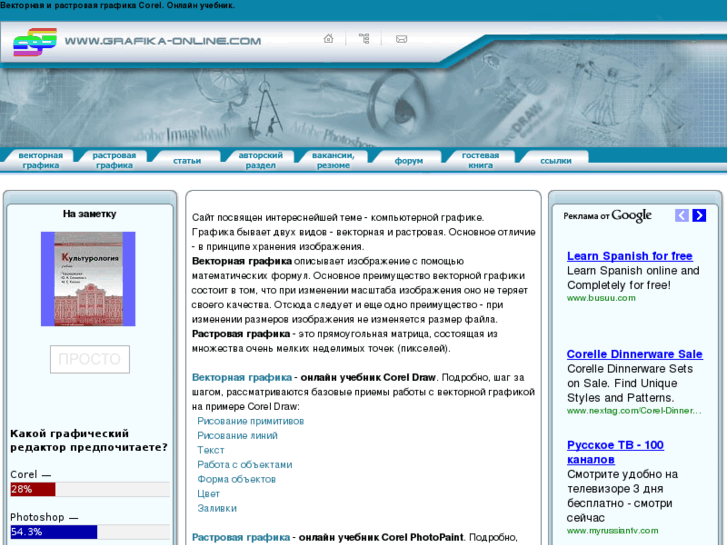
Task: Open the sitemap icon in header
Action: tap(364, 38)
